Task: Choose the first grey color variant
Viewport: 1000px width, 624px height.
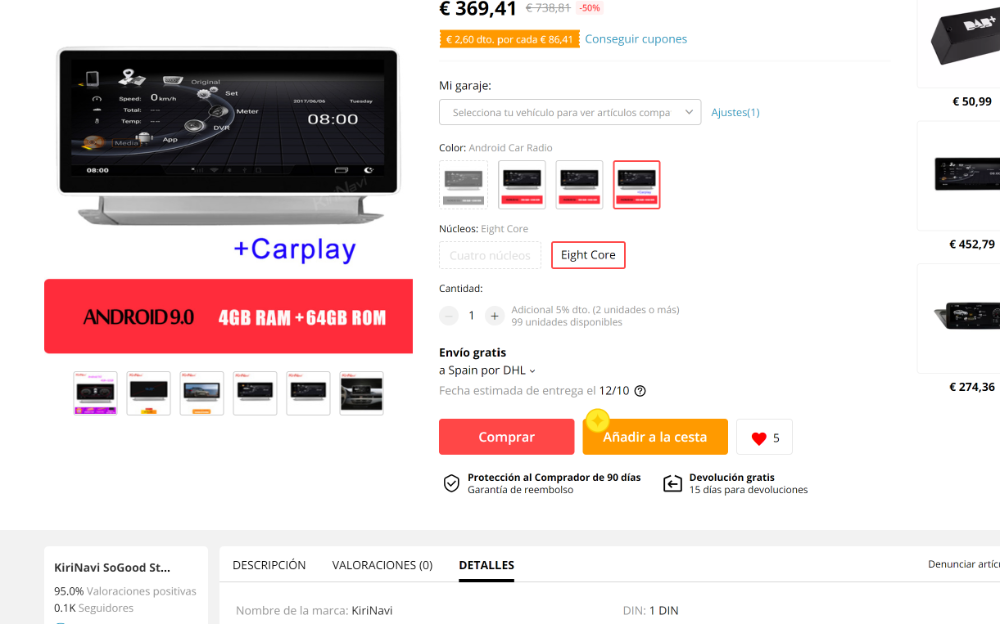Action: (464, 184)
